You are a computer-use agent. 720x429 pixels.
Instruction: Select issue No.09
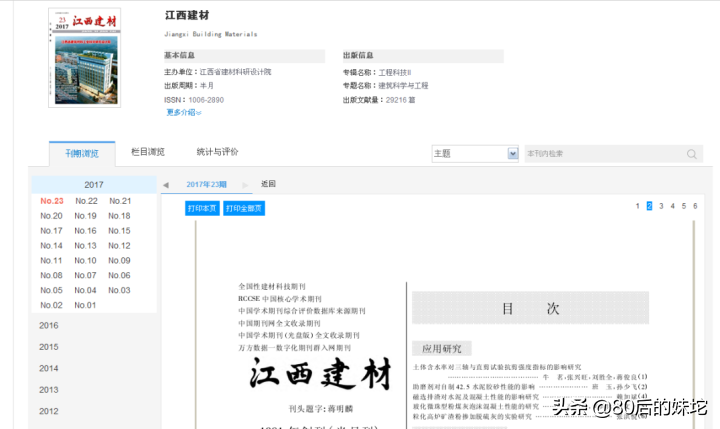(x=119, y=260)
